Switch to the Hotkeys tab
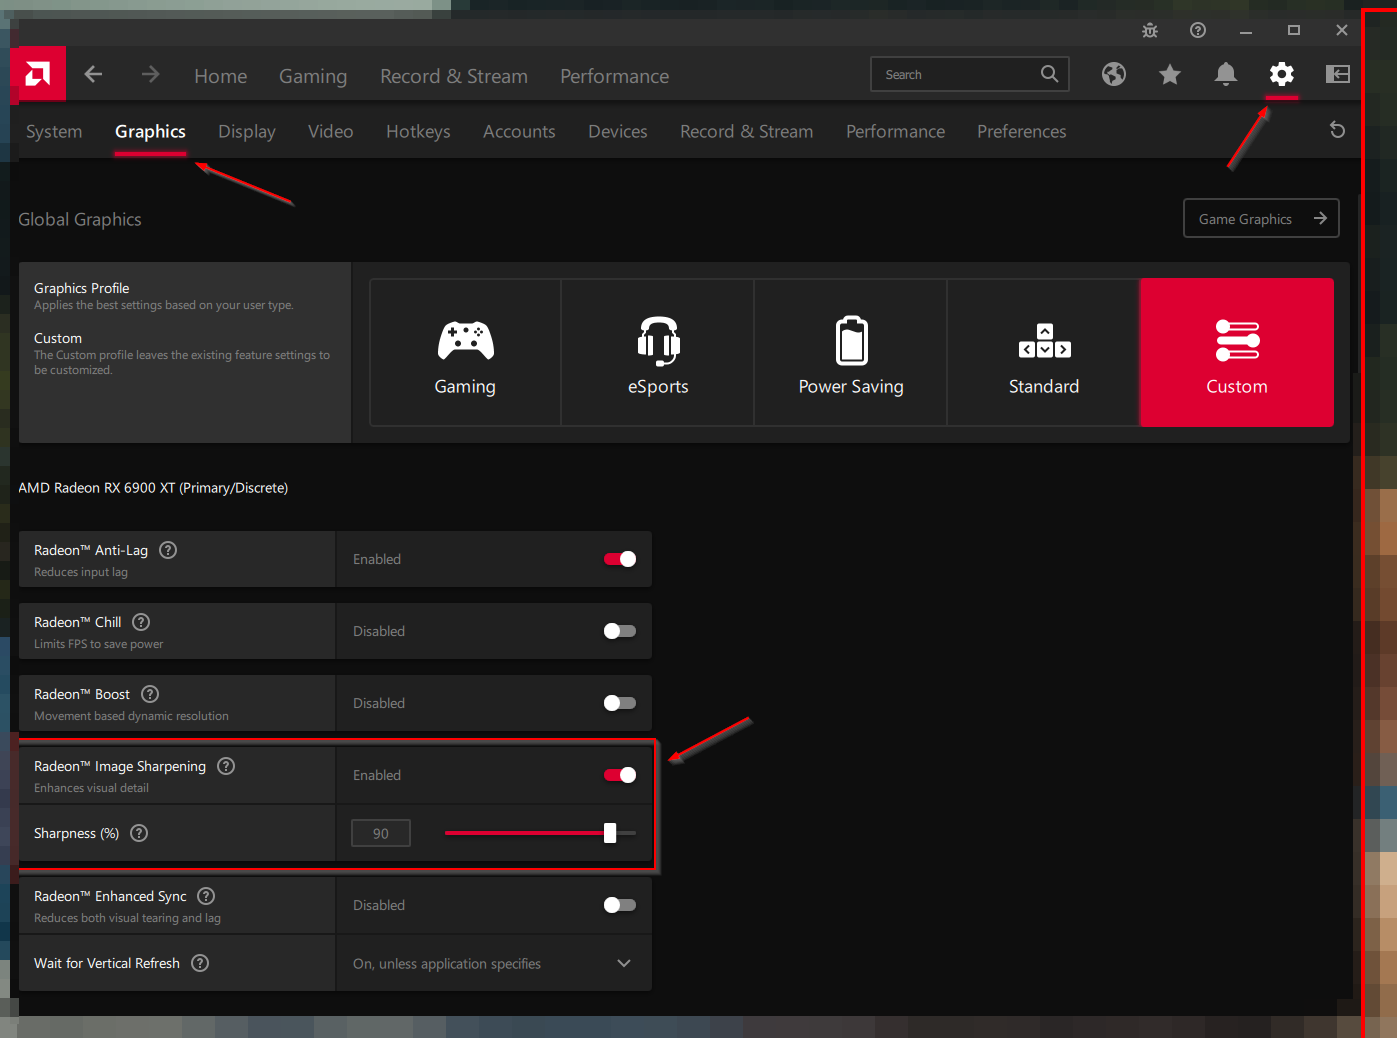1397x1038 pixels. [418, 131]
